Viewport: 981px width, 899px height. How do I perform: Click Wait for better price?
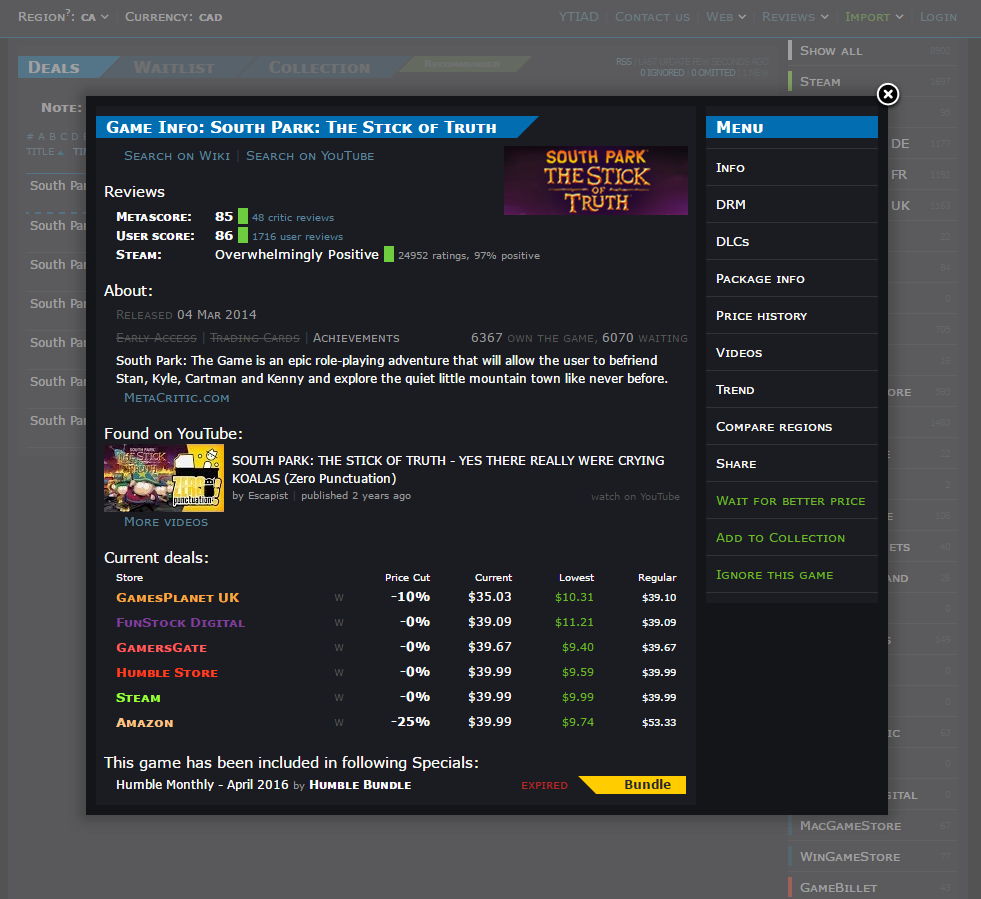point(791,500)
